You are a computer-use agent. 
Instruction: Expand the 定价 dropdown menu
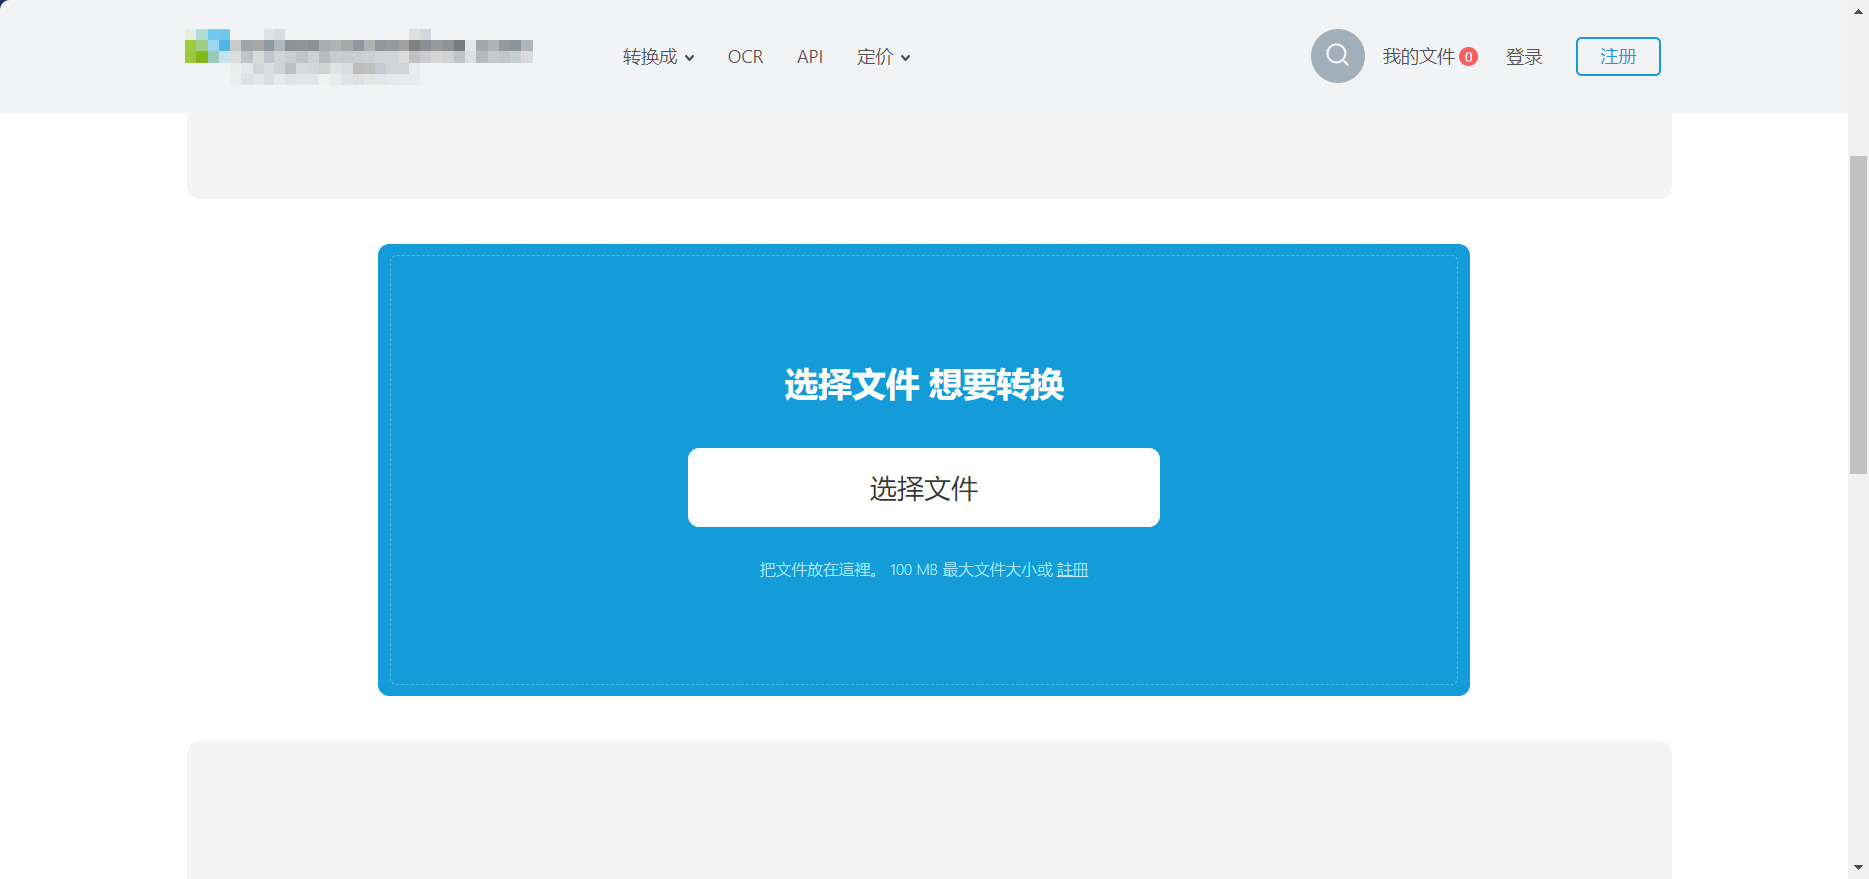[883, 57]
